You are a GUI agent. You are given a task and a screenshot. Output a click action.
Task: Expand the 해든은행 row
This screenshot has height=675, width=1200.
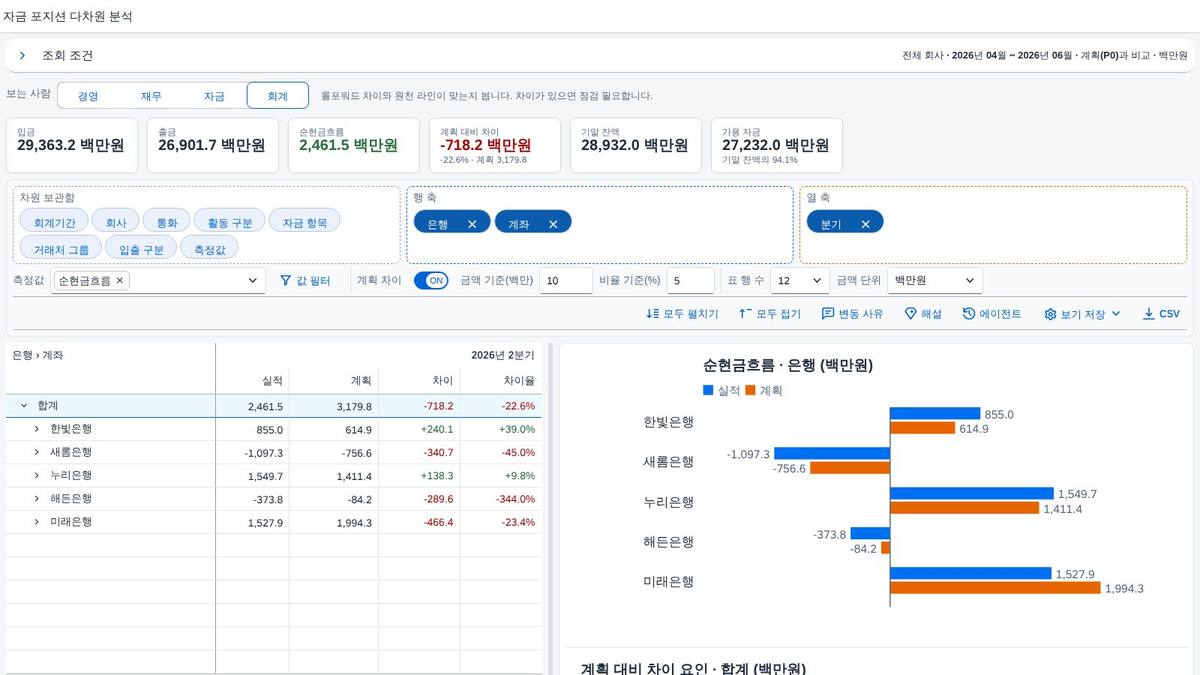tap(37, 498)
